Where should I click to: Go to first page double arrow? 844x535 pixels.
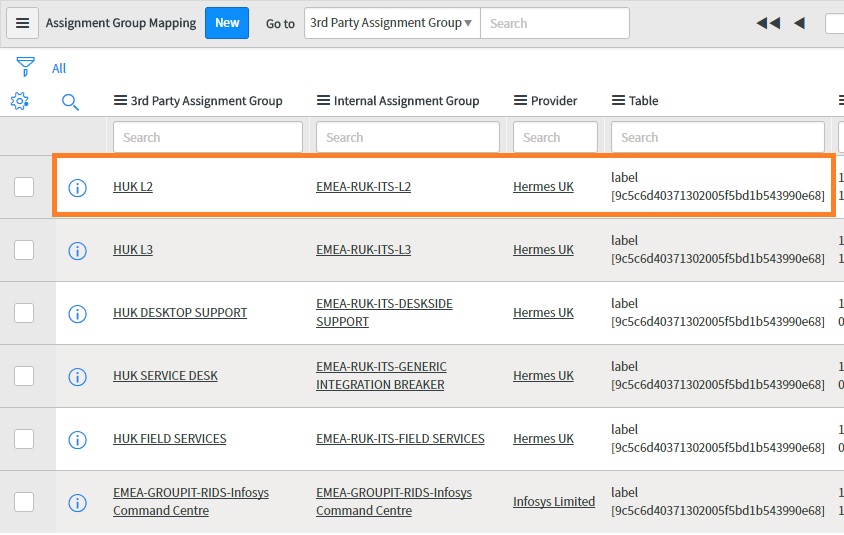tap(768, 23)
